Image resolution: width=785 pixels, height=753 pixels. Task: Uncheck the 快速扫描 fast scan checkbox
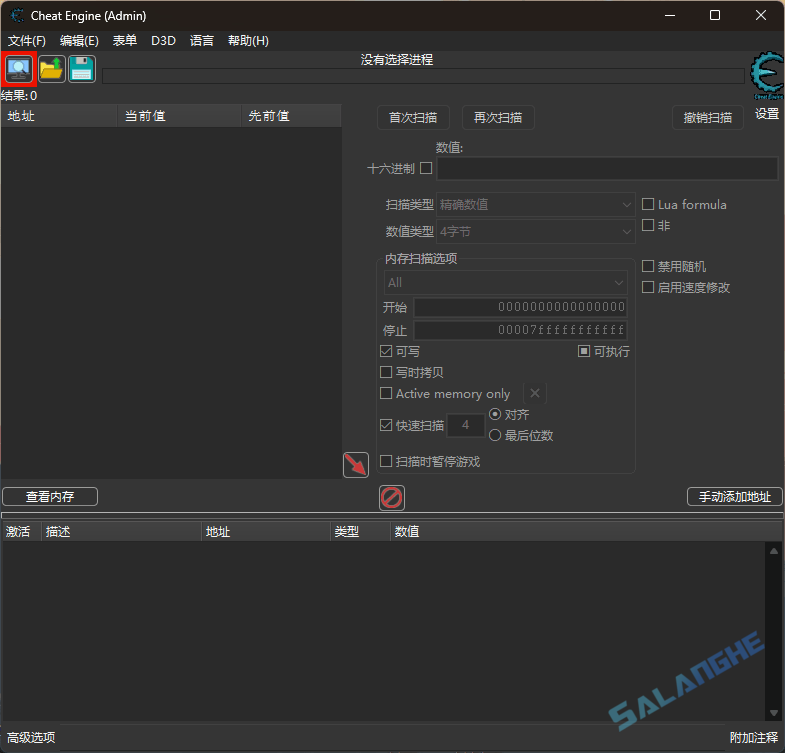386,426
